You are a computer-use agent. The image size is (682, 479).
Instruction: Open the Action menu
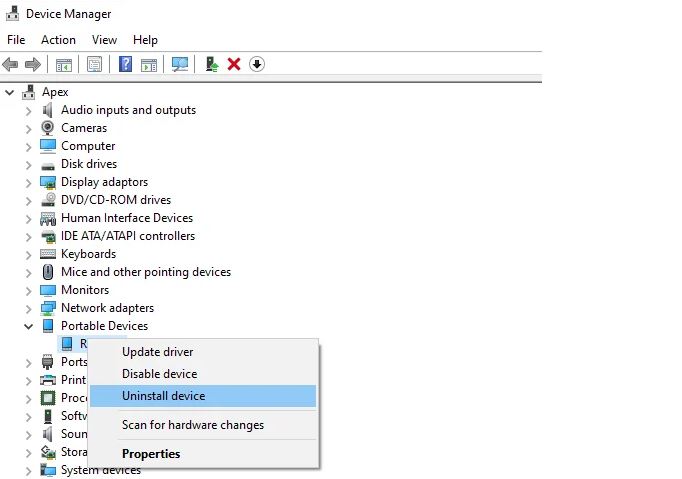pyautogui.click(x=58, y=40)
